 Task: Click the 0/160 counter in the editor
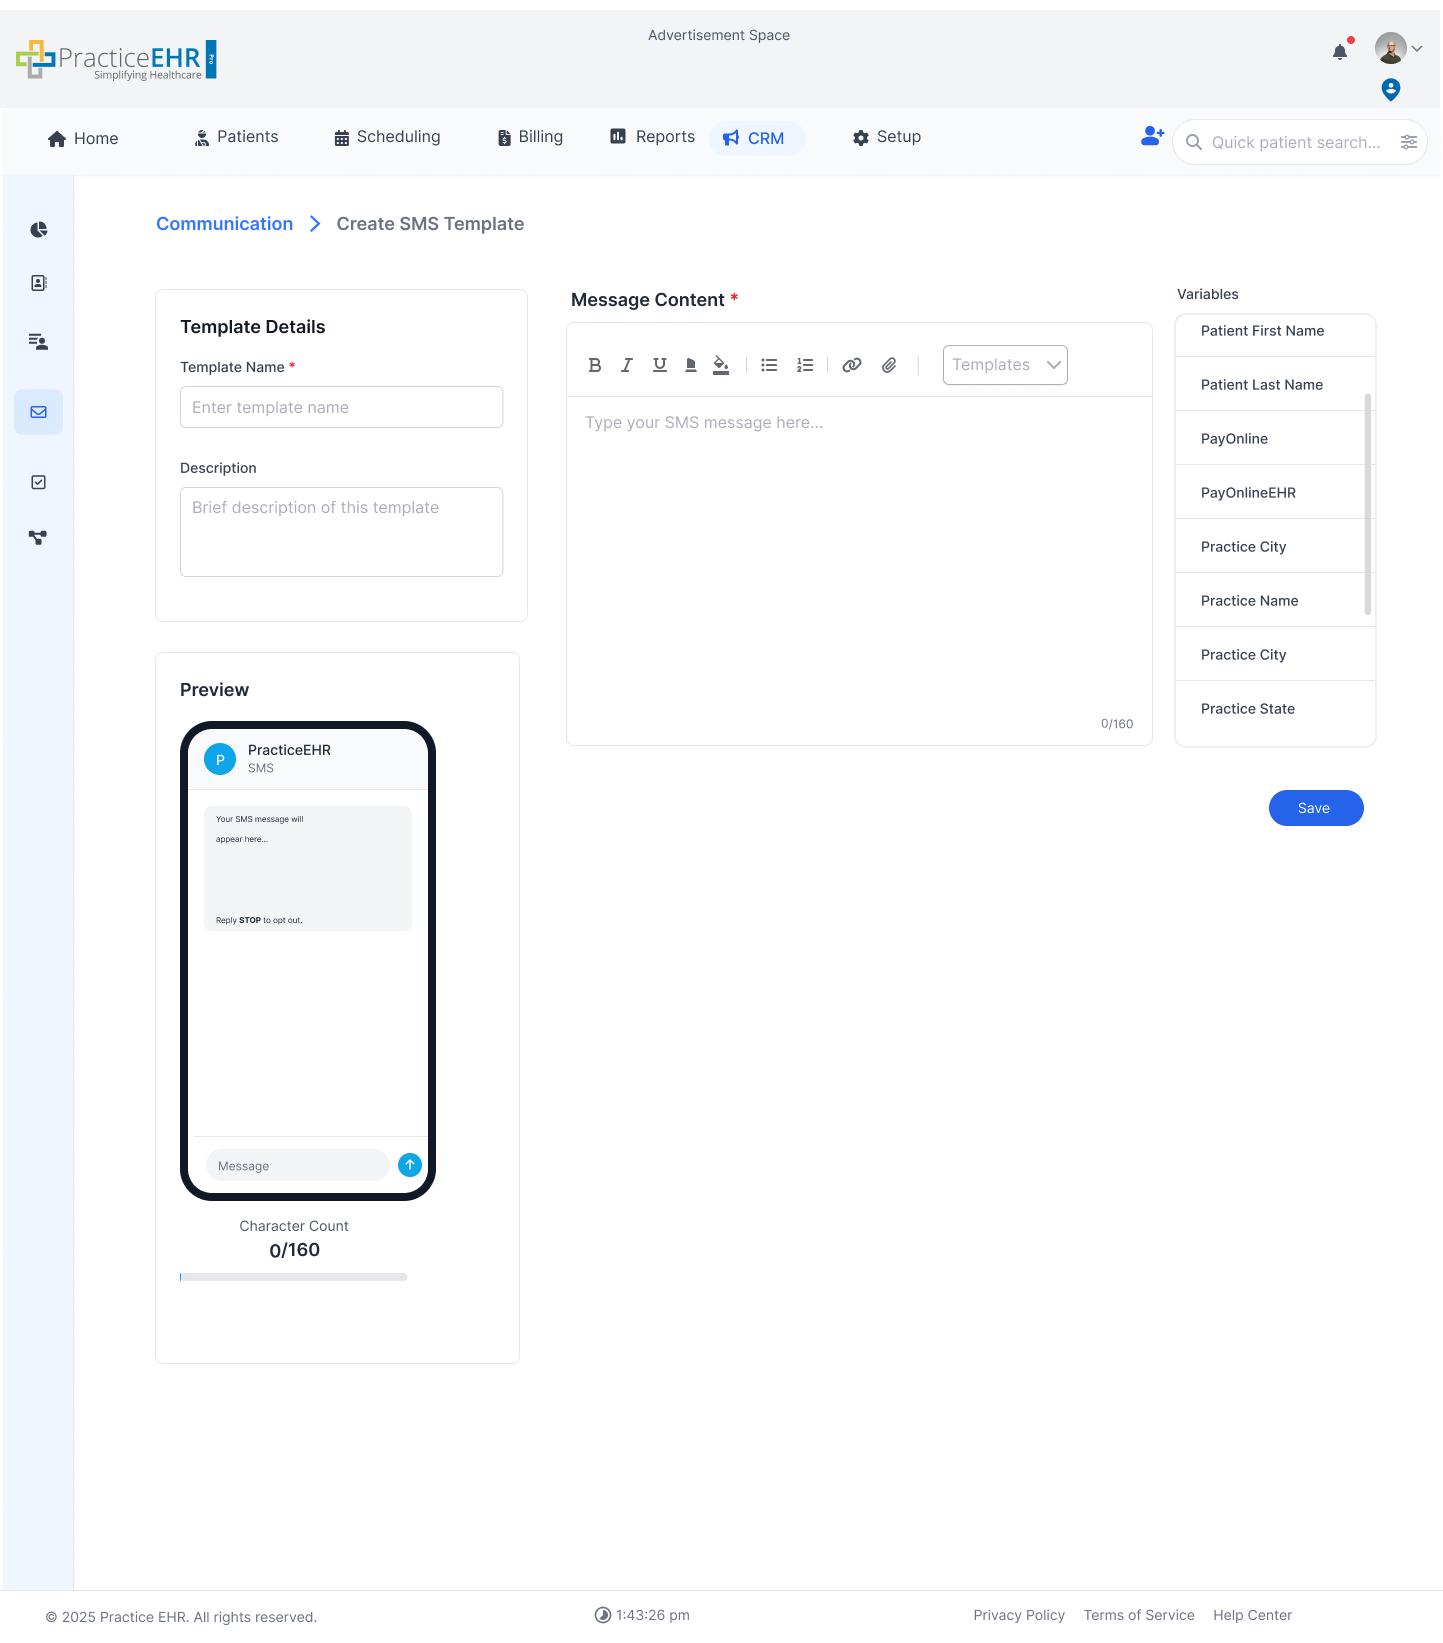point(1117,724)
